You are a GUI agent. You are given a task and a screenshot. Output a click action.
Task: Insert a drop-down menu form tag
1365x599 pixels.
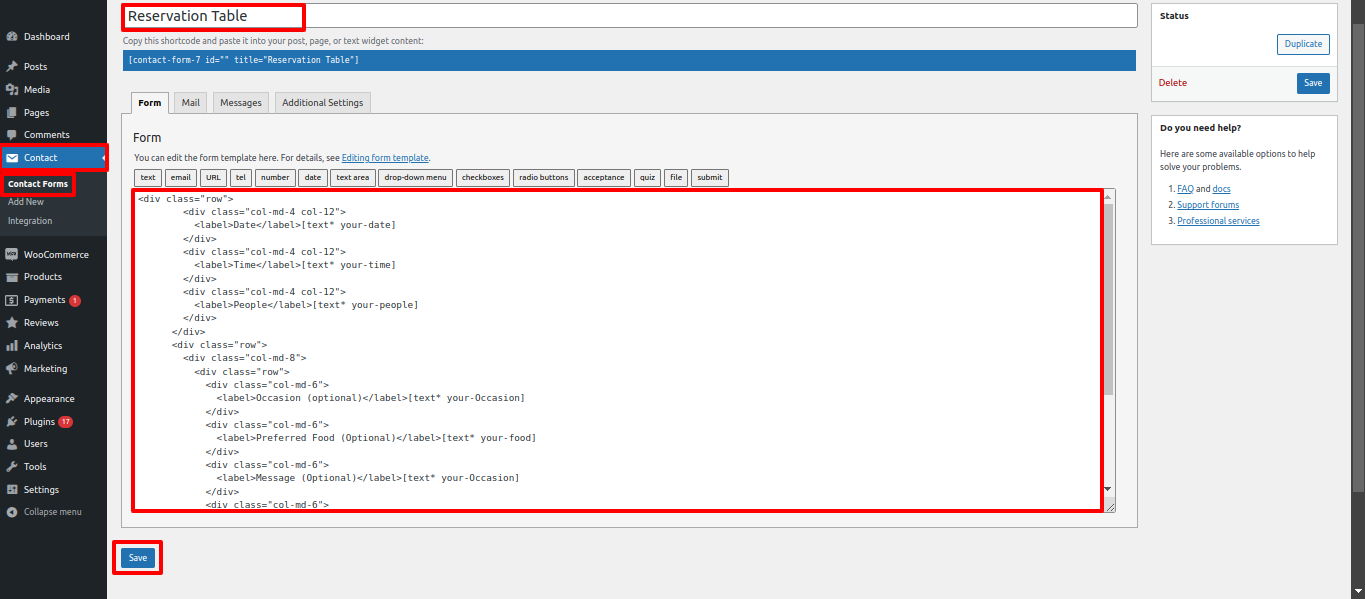pyautogui.click(x=415, y=178)
